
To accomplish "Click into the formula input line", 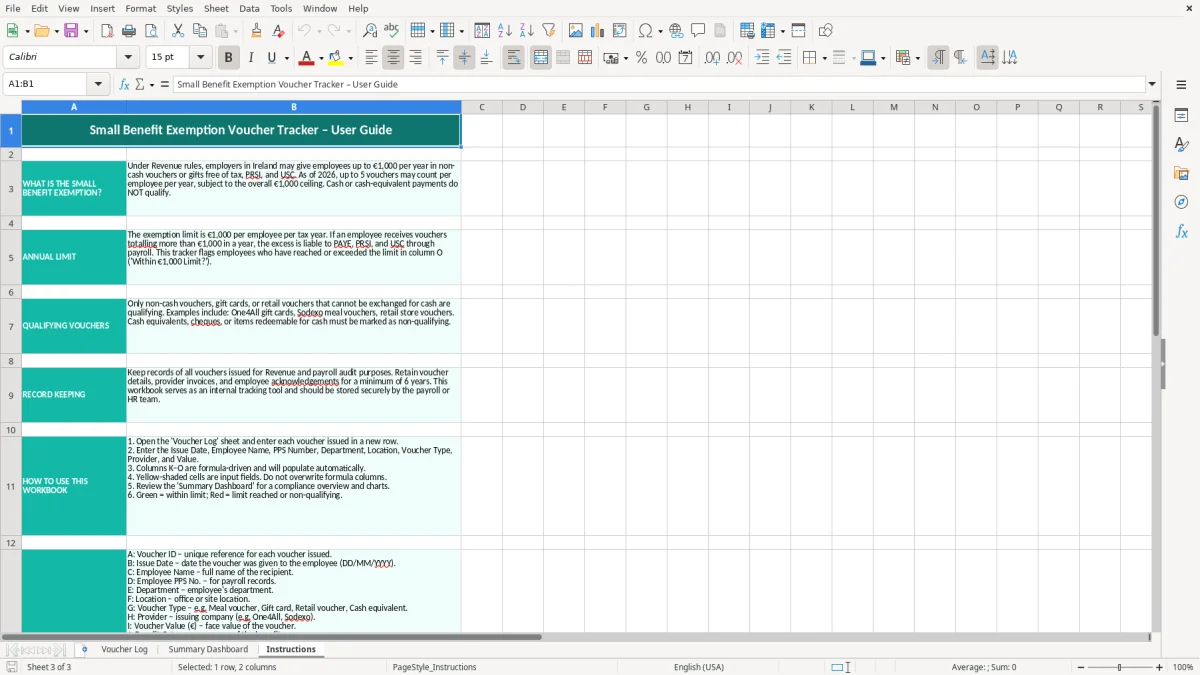I will coord(658,84).
